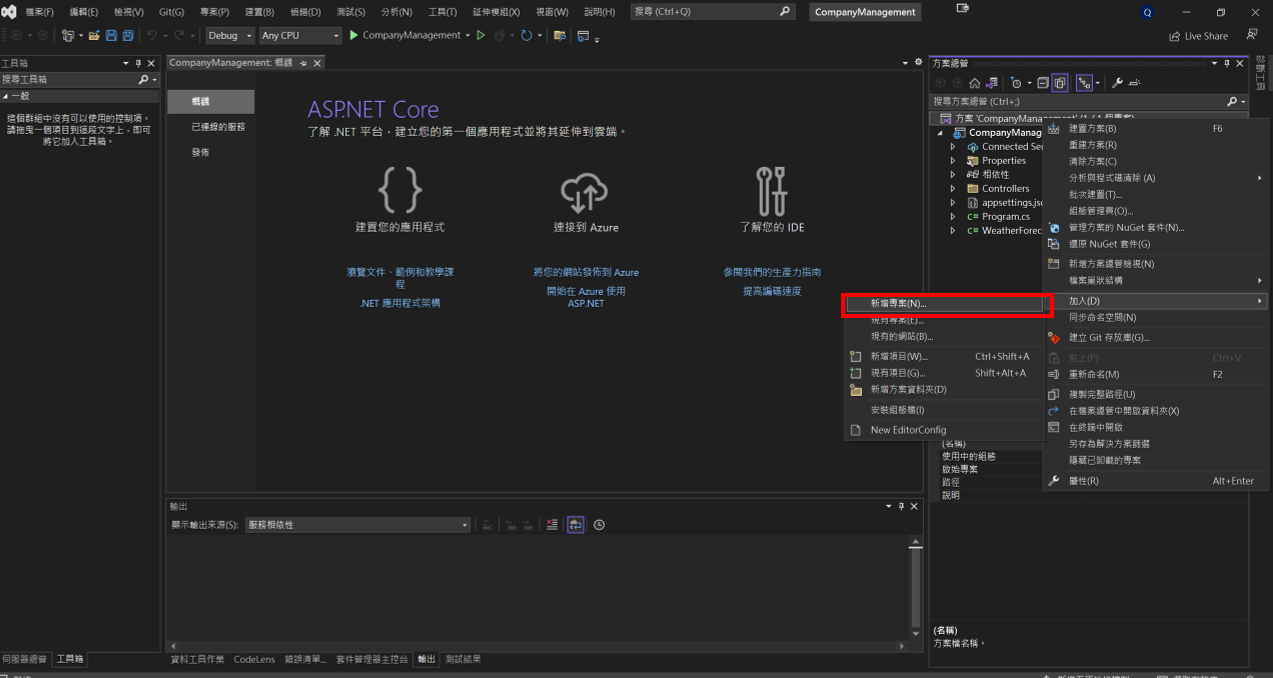Click the magnifier search icon in Solution Explorer
Image resolution: width=1273 pixels, height=678 pixels.
pos(1232,101)
